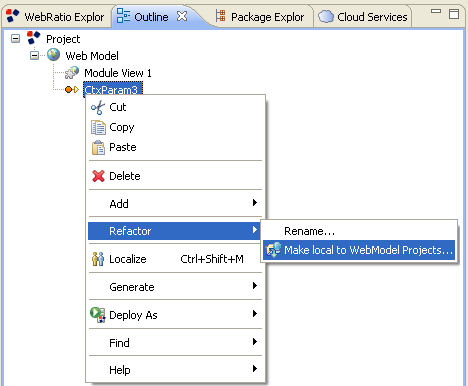Open the Help menu entry
Image resolution: width=468 pixels, height=386 pixels.
(175, 370)
